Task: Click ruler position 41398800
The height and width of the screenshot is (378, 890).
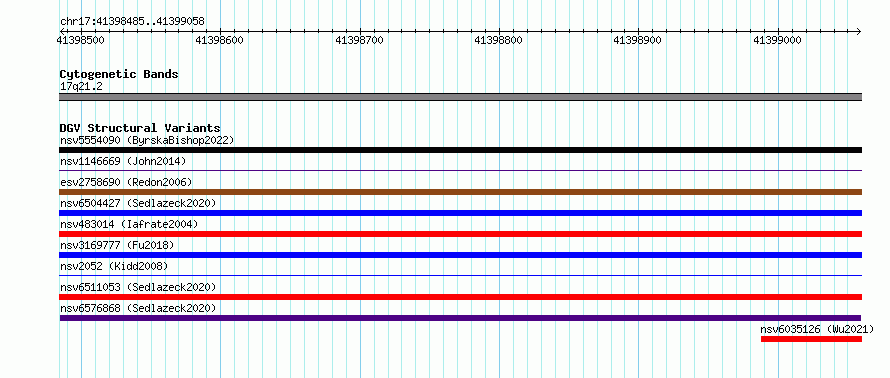Action: (498, 40)
